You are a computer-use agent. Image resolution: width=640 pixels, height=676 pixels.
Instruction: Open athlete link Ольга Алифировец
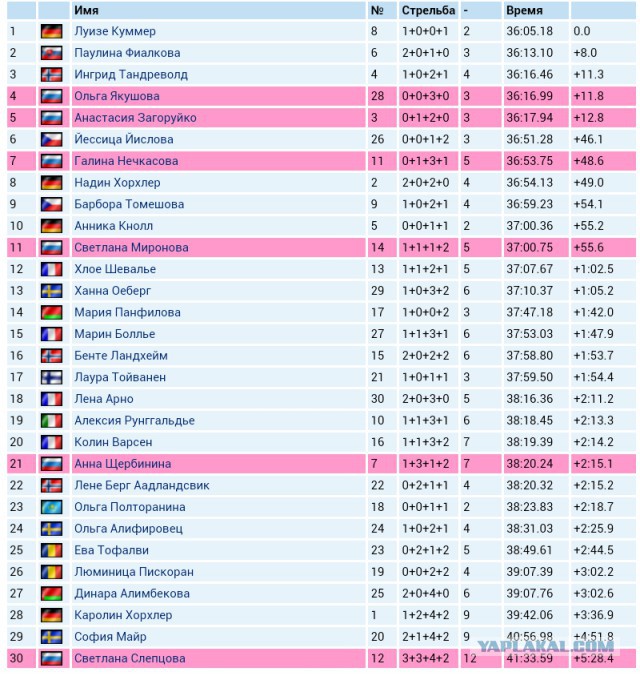coord(129,529)
